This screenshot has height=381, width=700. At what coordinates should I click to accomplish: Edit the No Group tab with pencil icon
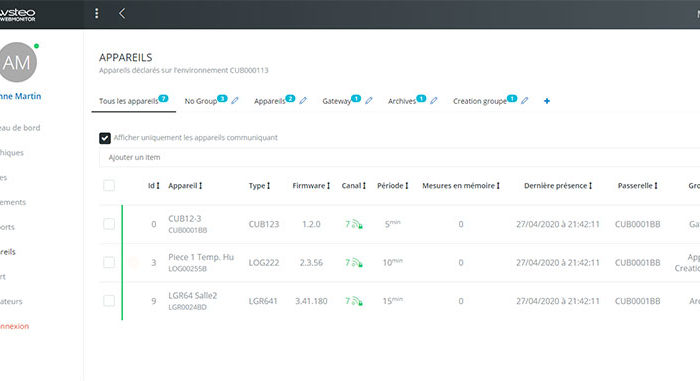(235, 100)
